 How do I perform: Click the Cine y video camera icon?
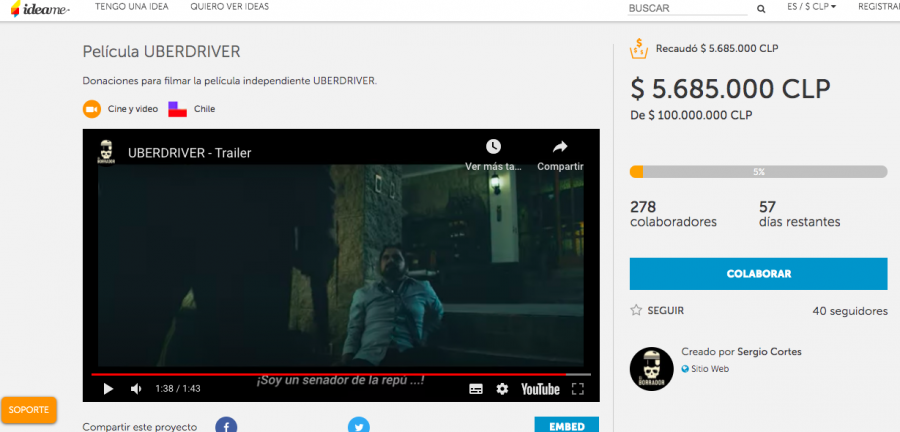point(92,109)
